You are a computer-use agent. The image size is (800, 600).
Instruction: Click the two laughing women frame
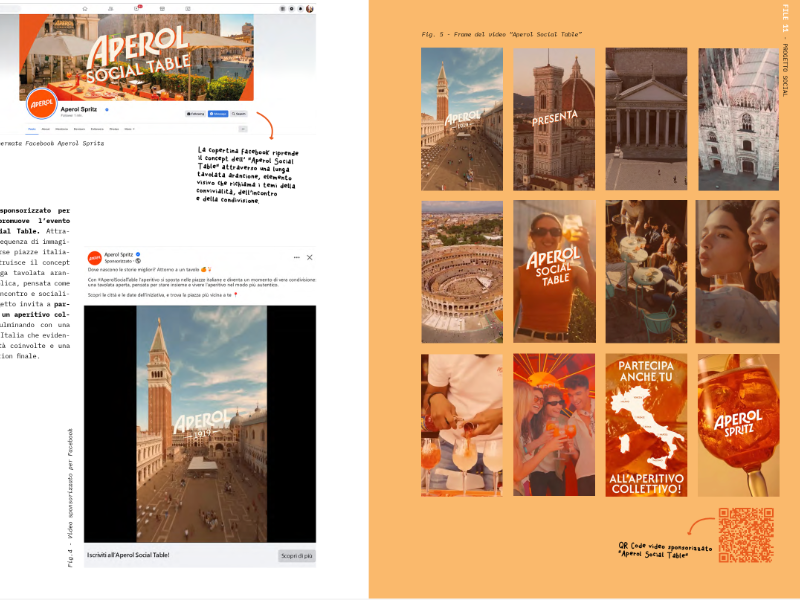(x=738, y=271)
